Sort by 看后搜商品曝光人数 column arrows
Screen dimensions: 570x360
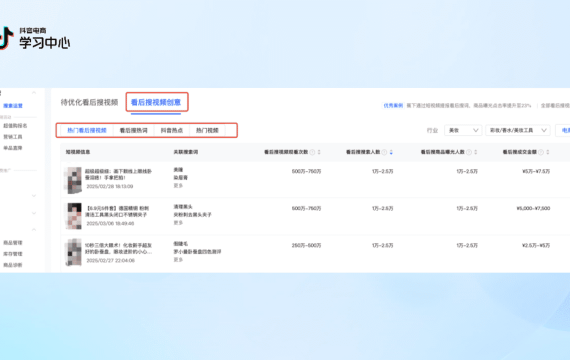coord(475,152)
